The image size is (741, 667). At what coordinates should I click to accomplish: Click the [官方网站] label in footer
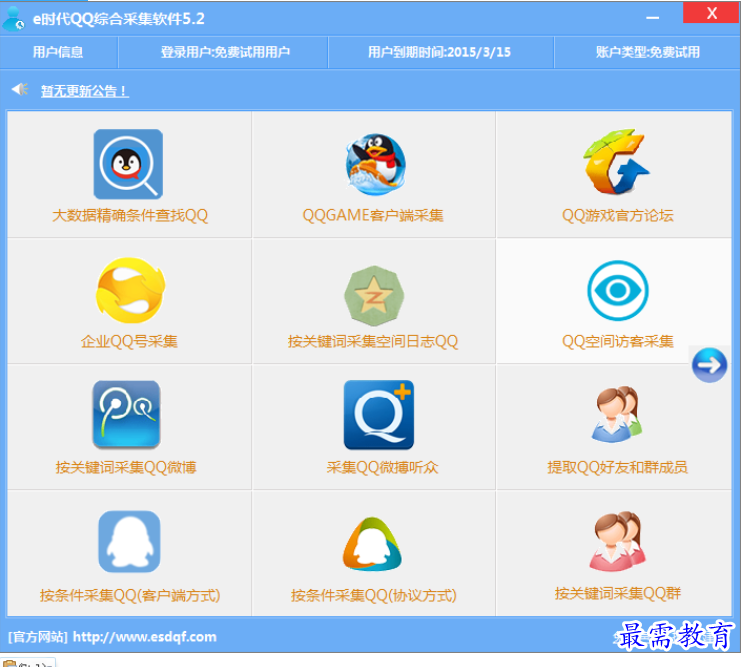click(x=37, y=637)
